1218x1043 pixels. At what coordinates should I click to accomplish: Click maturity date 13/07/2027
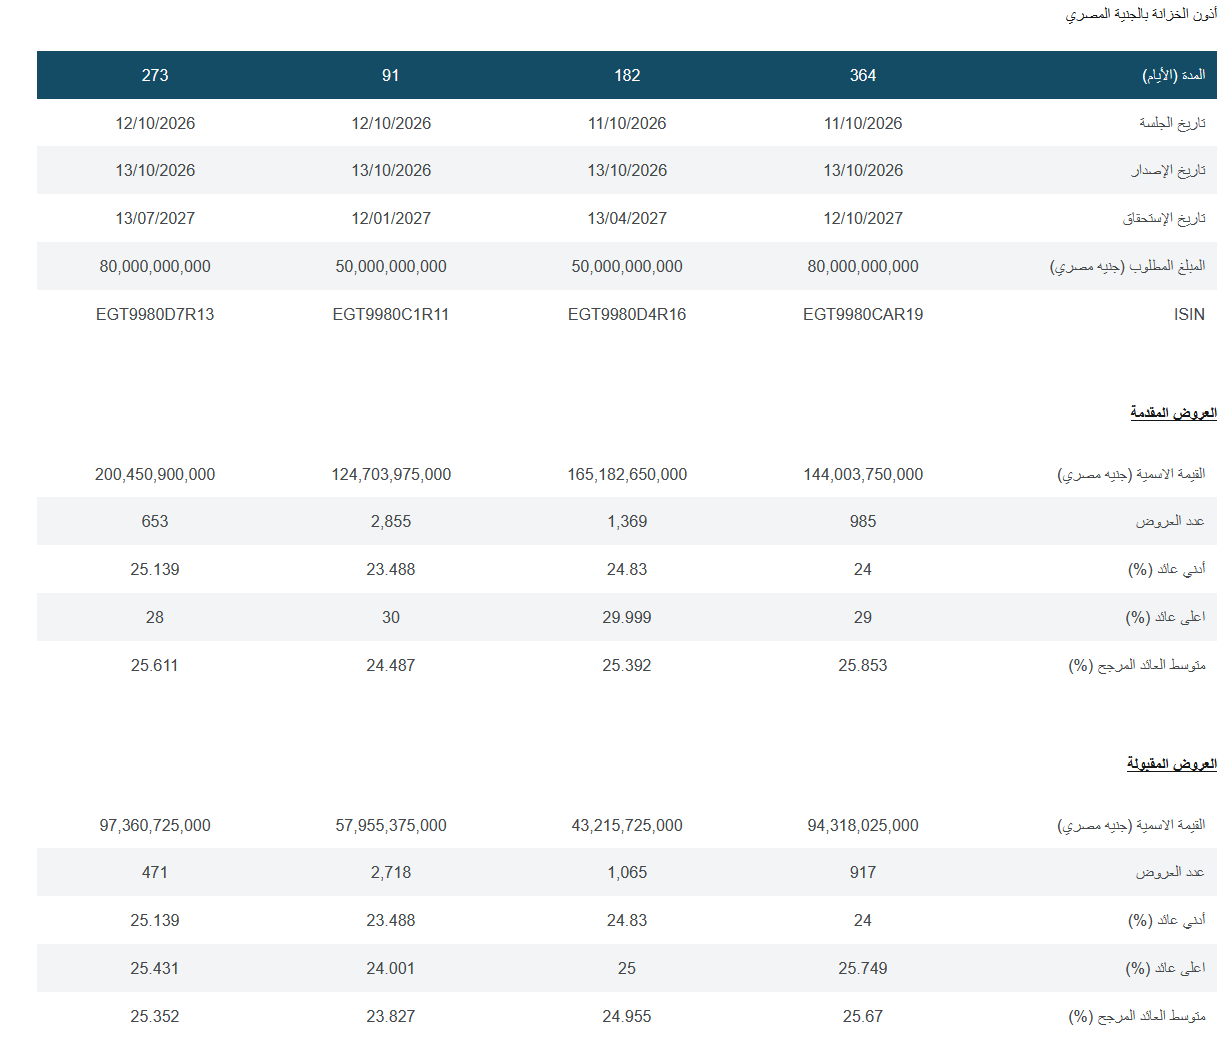[155, 218]
